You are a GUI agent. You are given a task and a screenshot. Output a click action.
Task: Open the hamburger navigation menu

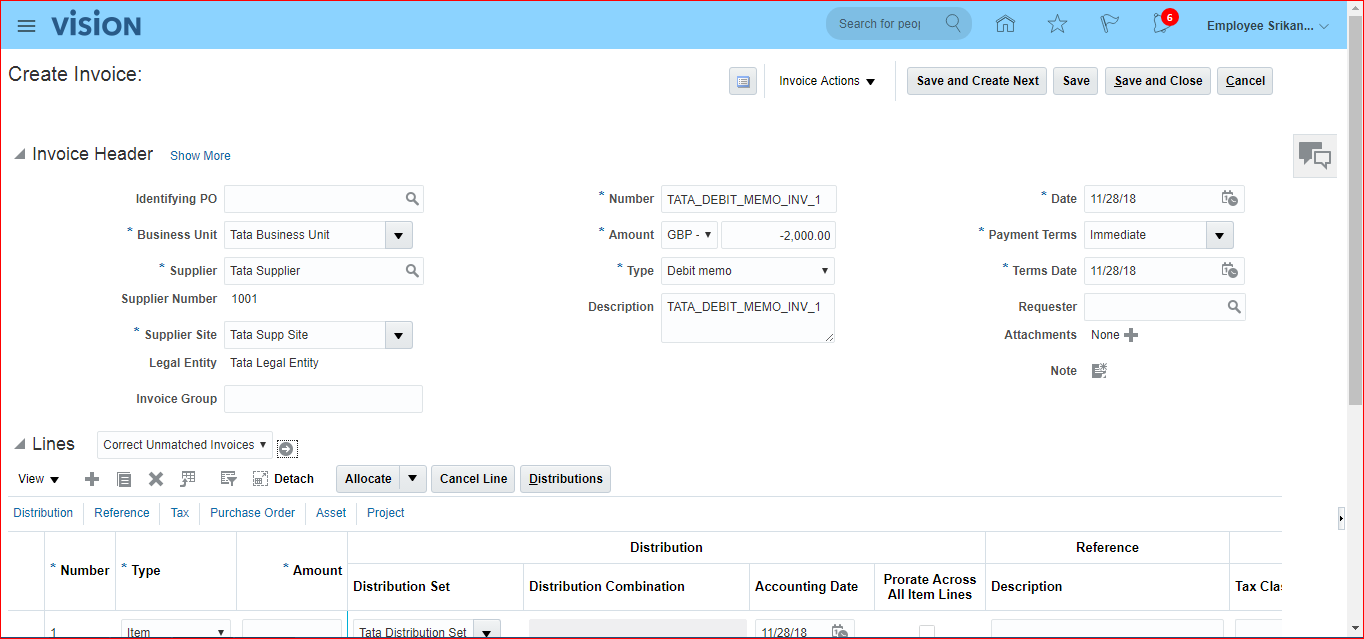27,25
